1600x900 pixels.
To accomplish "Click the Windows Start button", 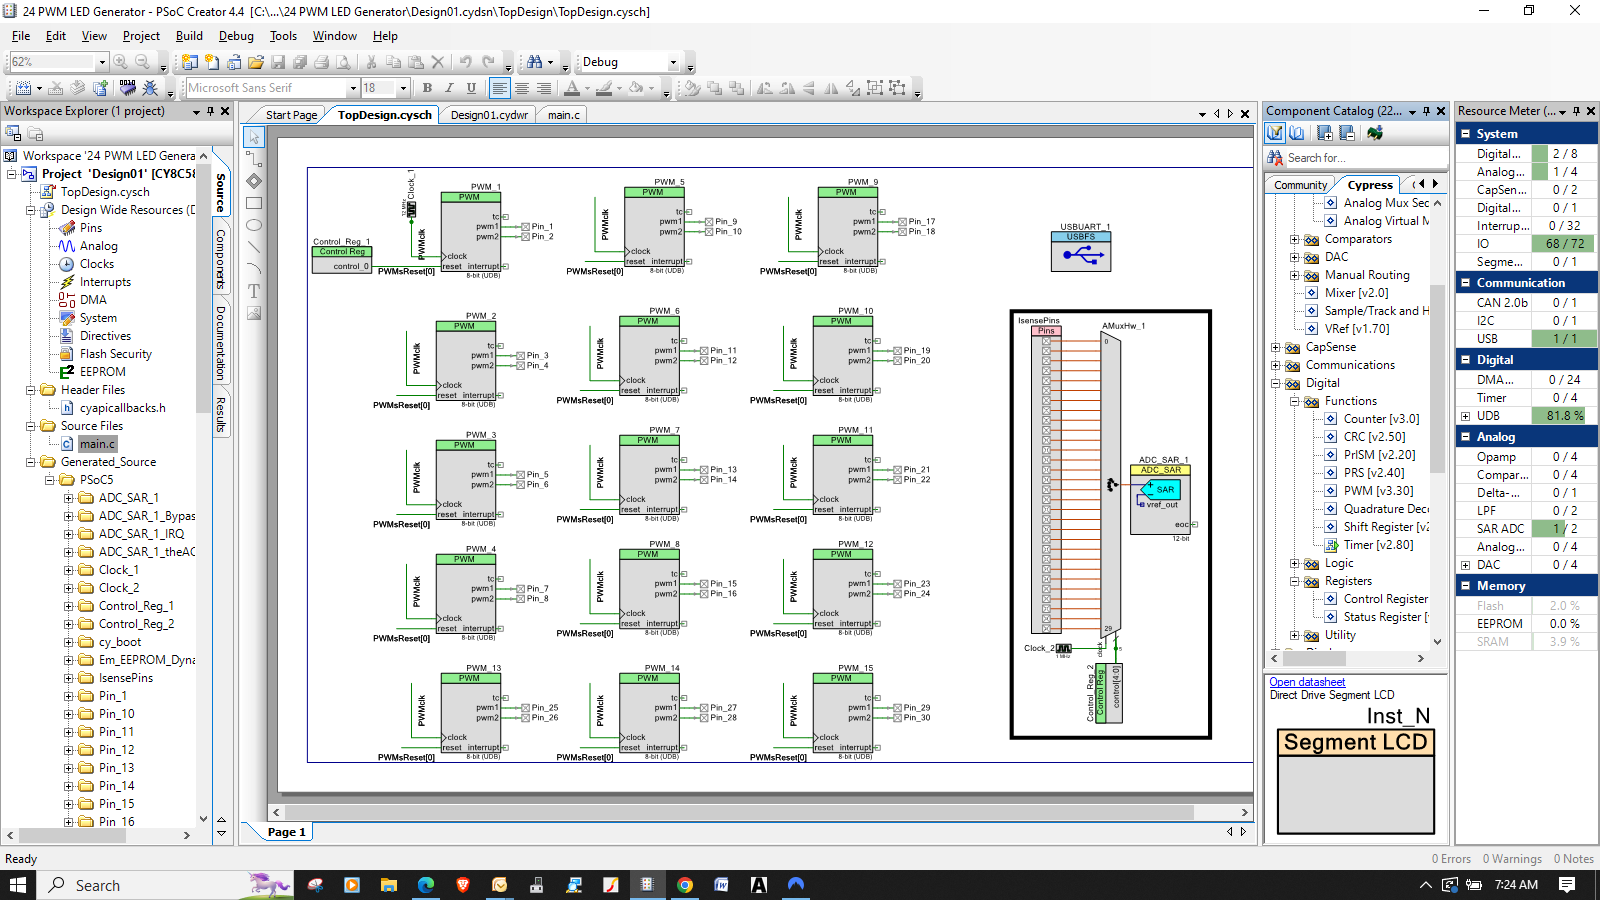I will click(x=17, y=885).
